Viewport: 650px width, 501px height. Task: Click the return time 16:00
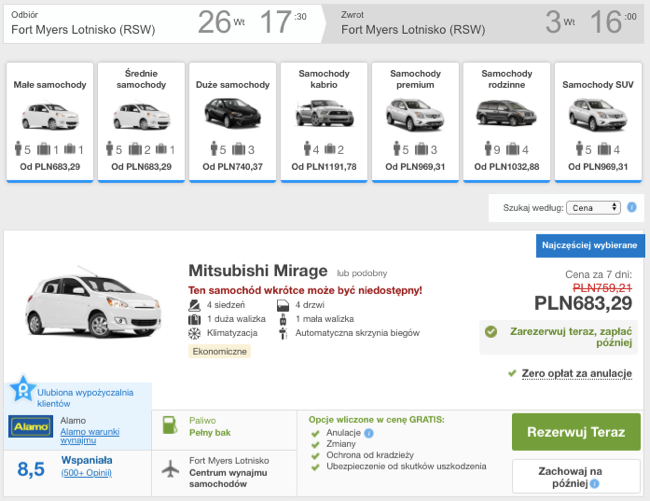pos(613,22)
